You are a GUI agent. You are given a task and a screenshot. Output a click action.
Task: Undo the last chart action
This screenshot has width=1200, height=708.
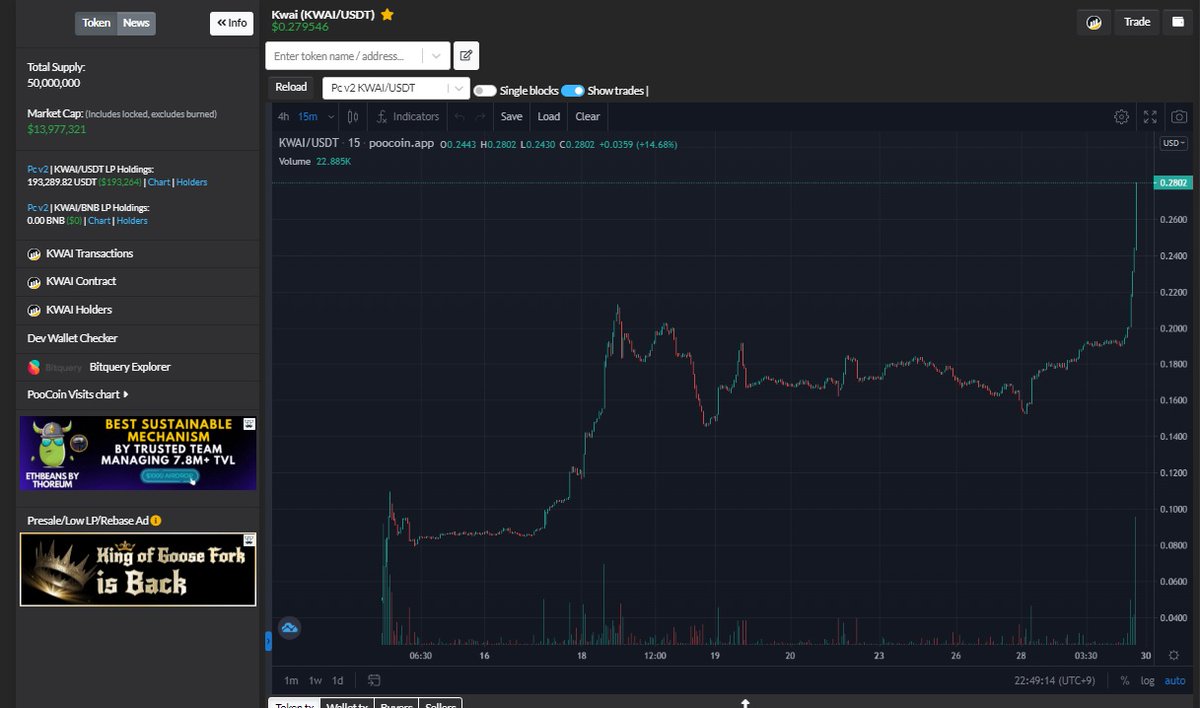[x=459, y=116]
